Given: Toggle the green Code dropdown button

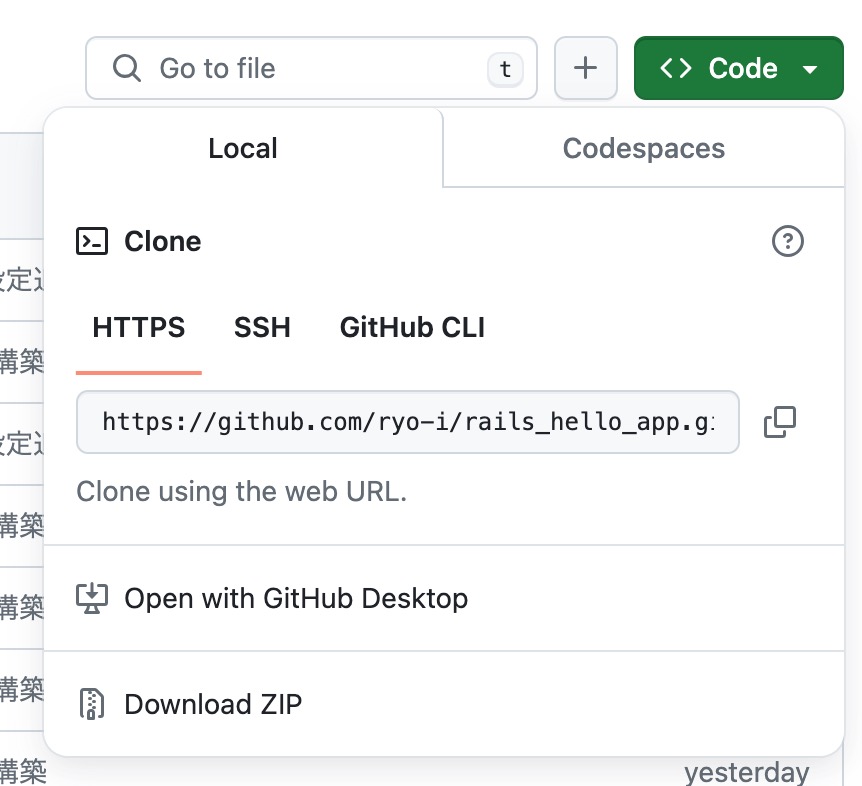Looking at the screenshot, I should tap(738, 68).
